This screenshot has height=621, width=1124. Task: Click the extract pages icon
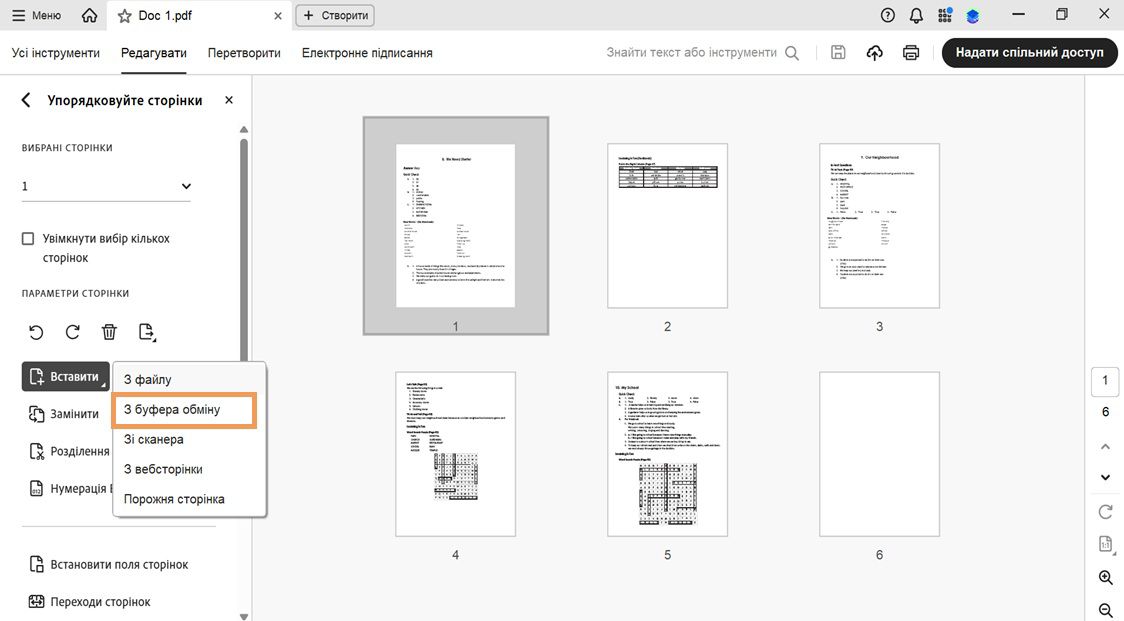point(146,332)
